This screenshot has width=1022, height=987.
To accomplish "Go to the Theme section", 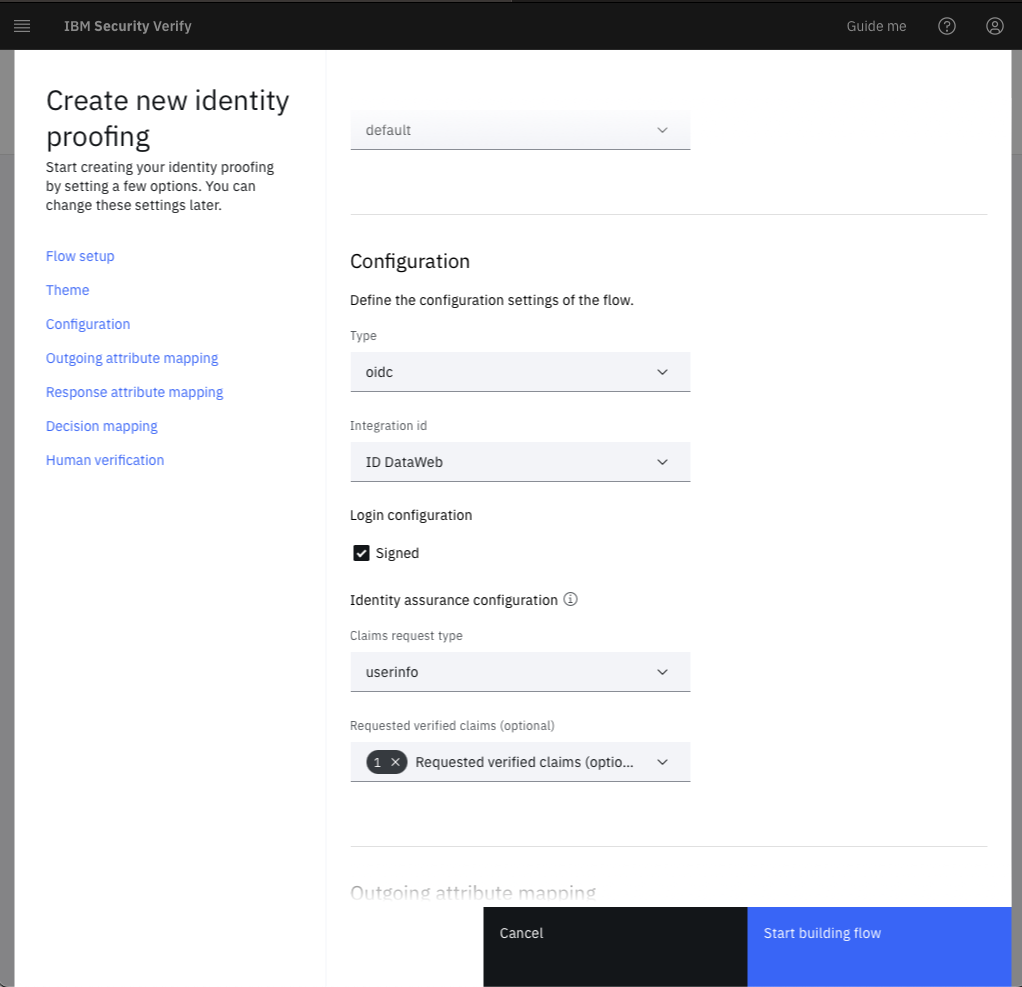I will 67,290.
